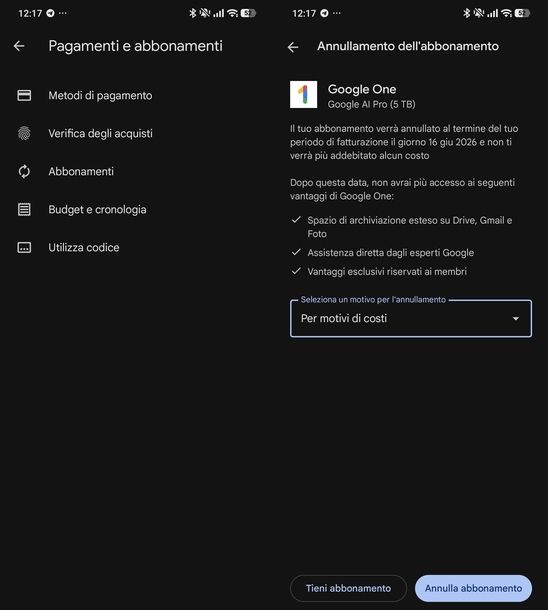This screenshot has width=548, height=610.
Task: Tap the Google One logo thumbnail
Action: [303, 95]
